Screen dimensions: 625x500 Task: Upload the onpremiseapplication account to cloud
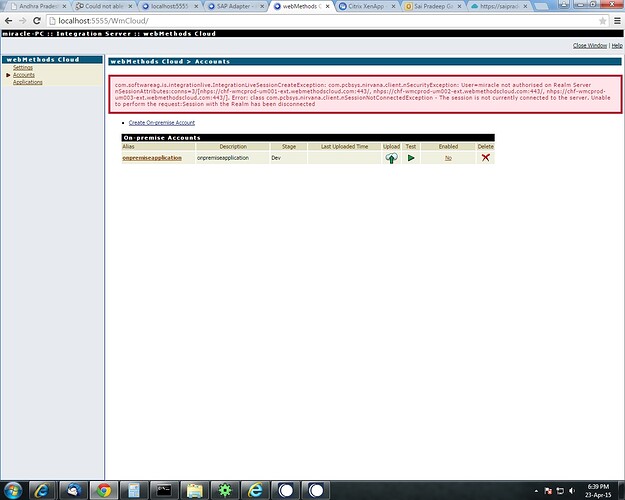[391, 158]
